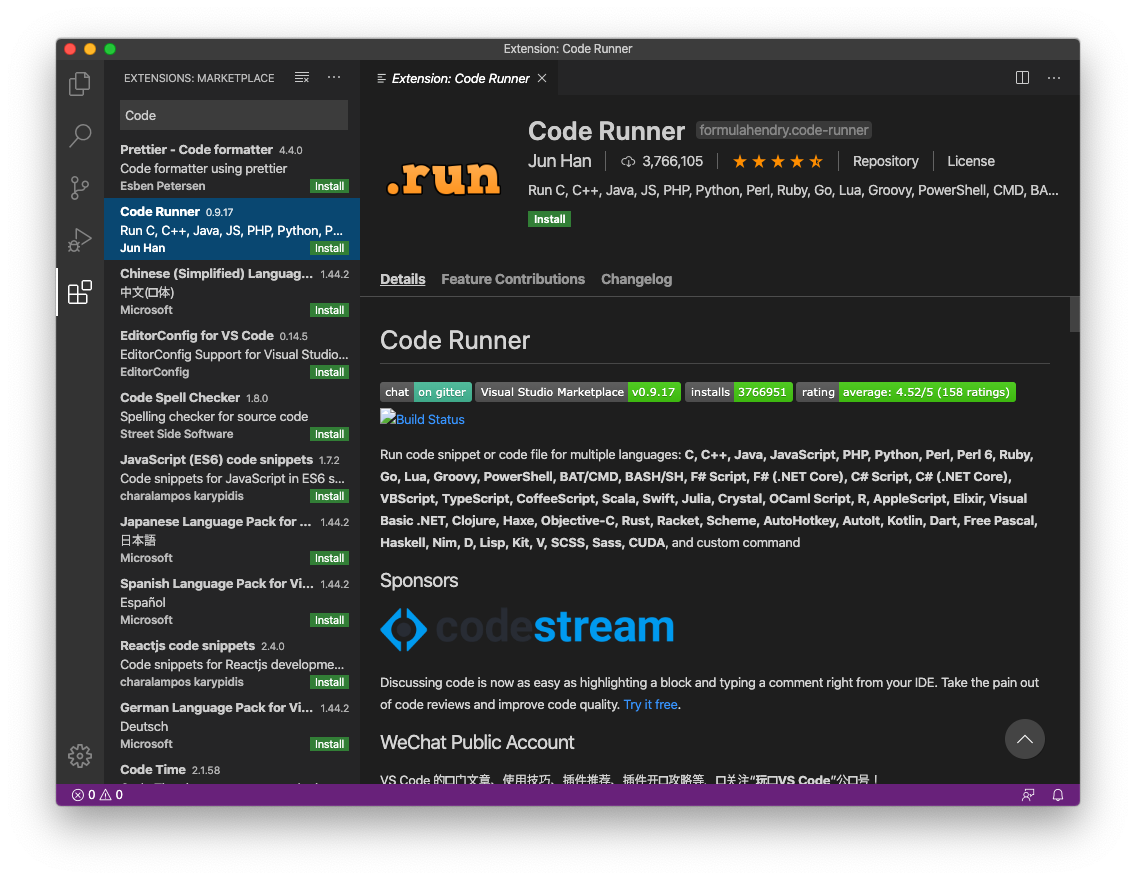1136x880 pixels.
Task: Open editor more actions ellipsis
Action: point(1054,77)
